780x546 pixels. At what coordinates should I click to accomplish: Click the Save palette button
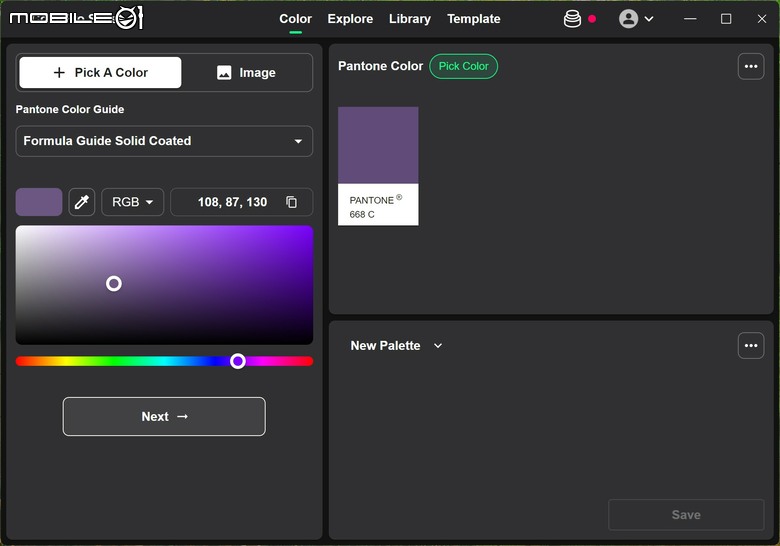point(686,515)
